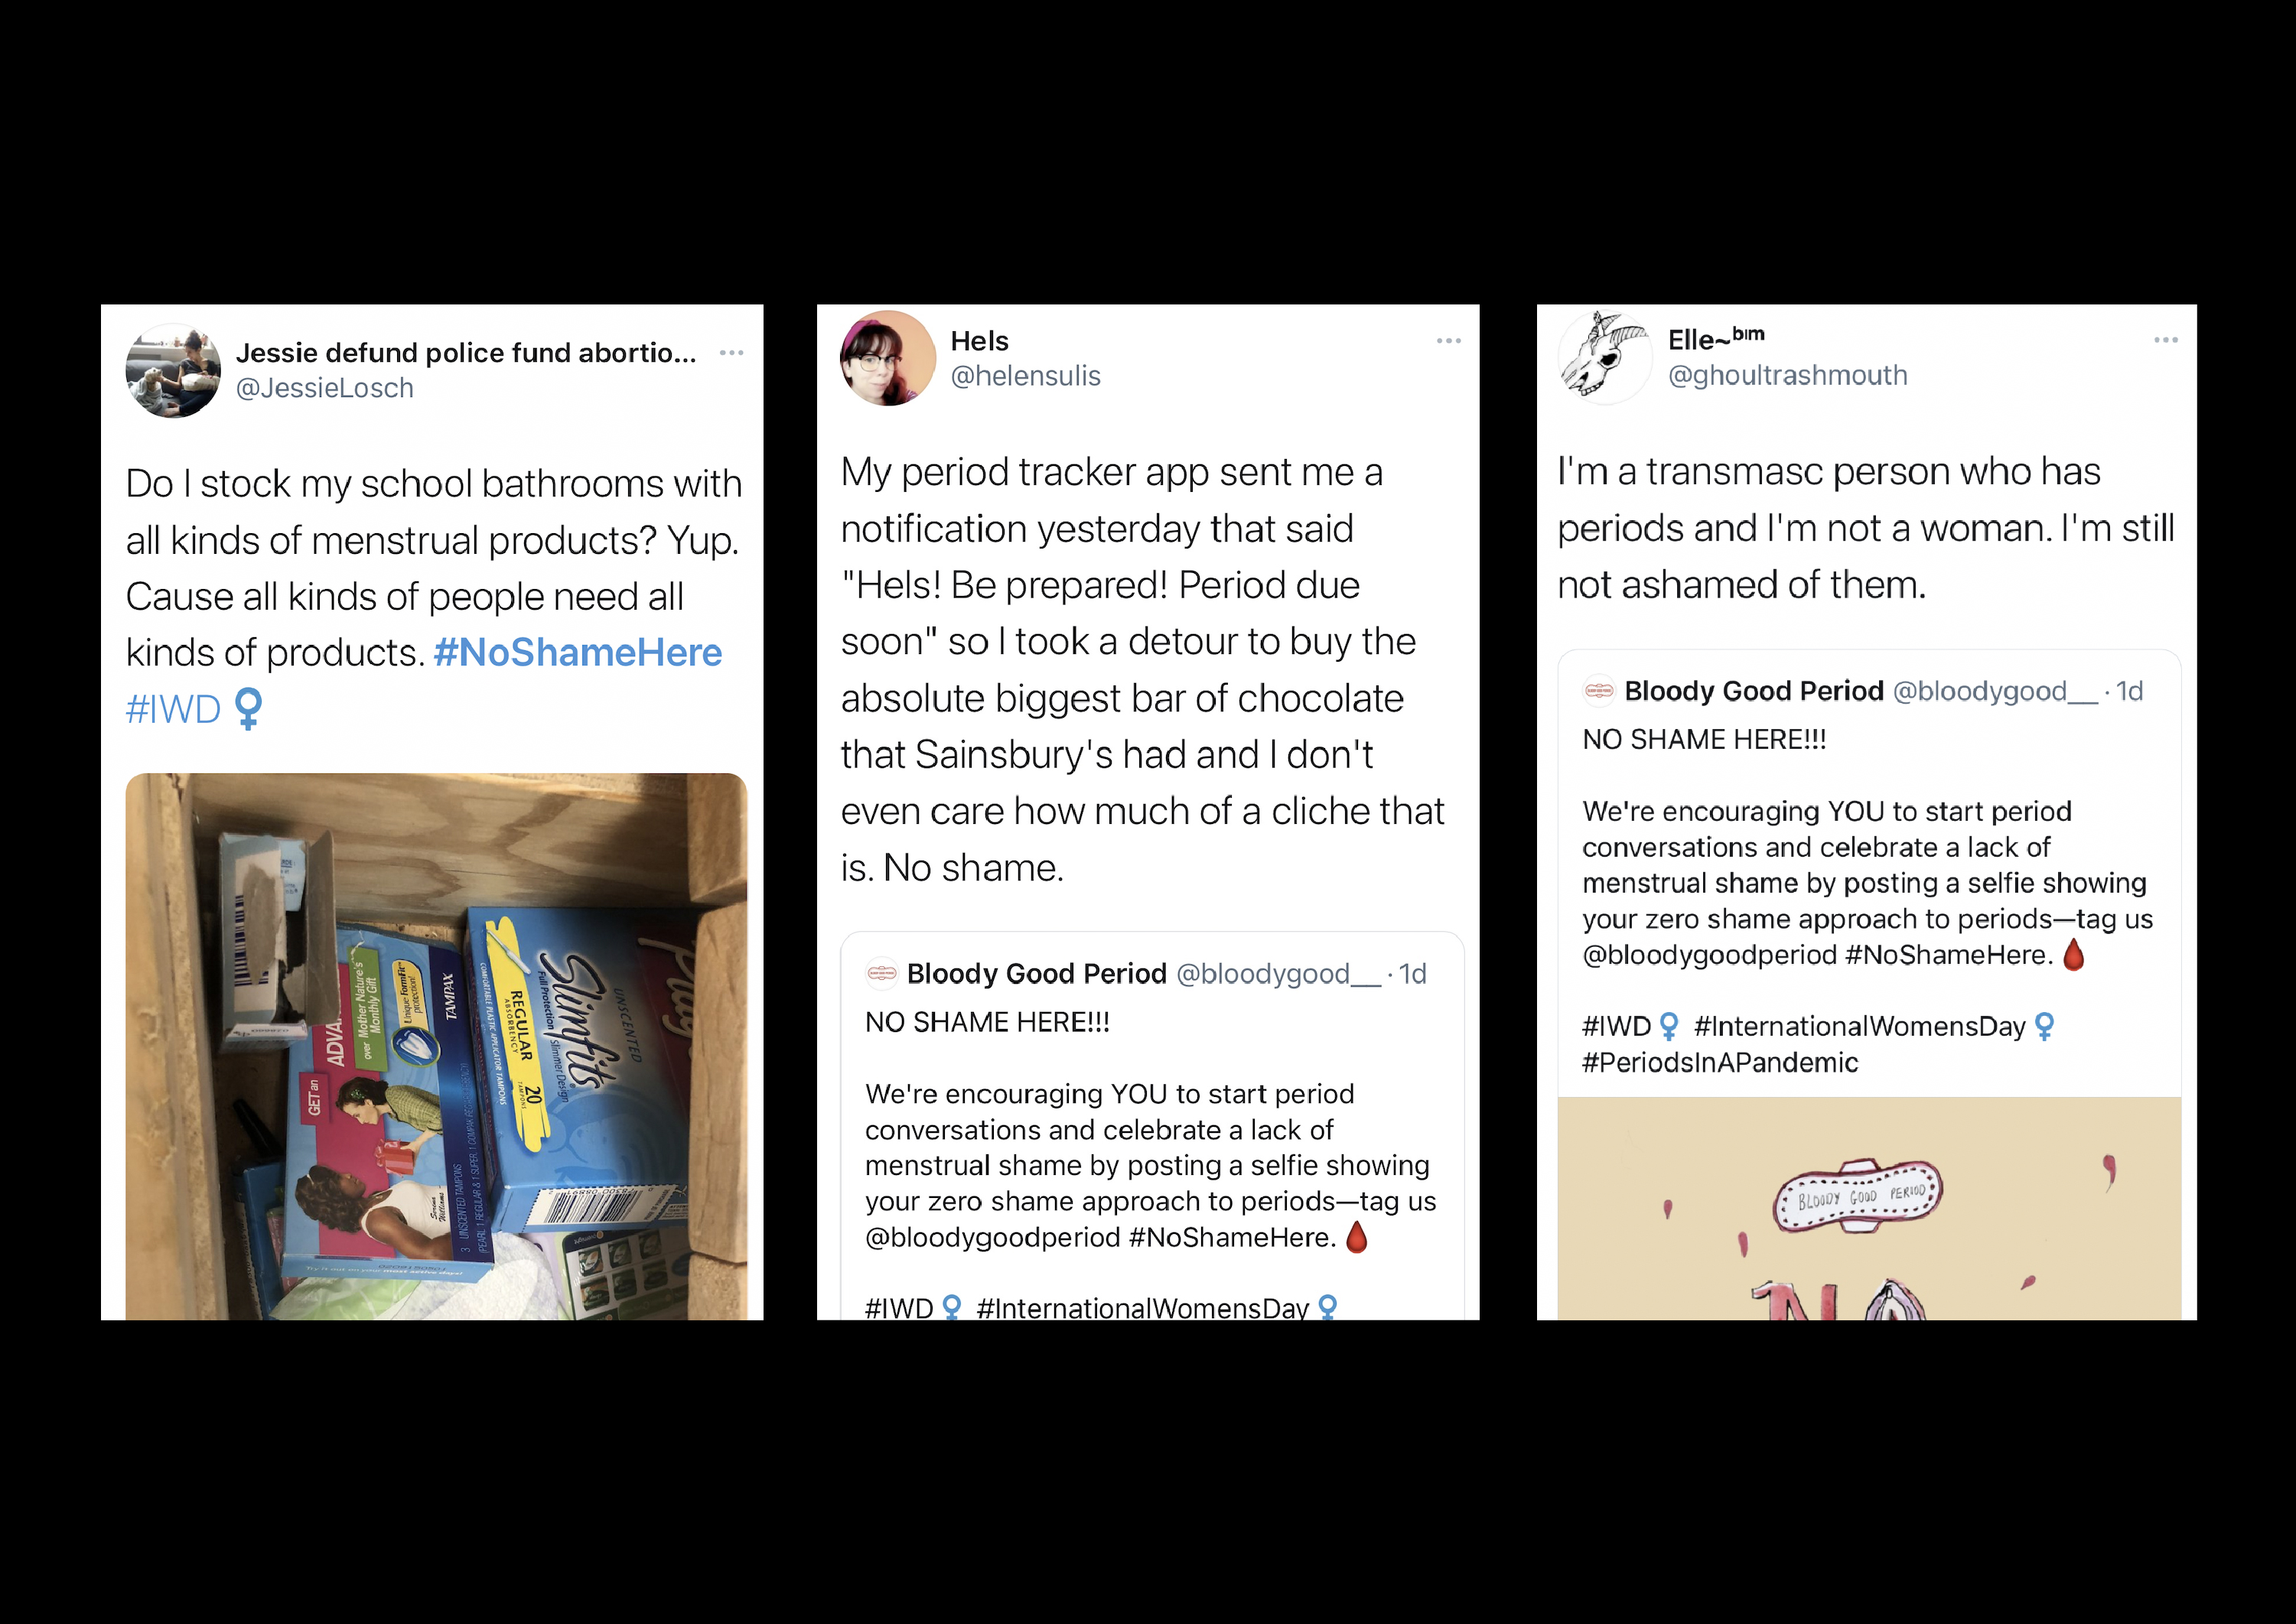Click Bloody Good Period logo in Elle's quote
Screen dimensions: 2296x1624
coord(1599,691)
